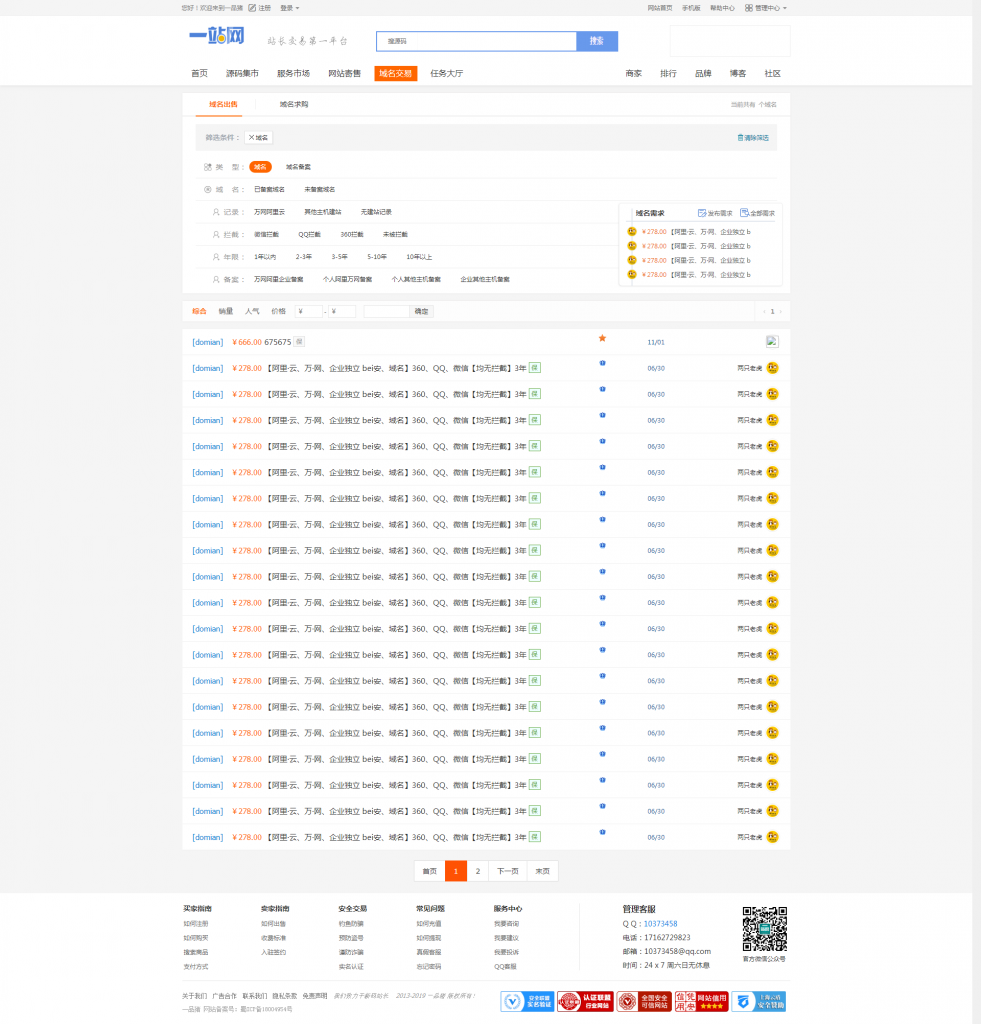Click the main search input field
The image size is (981, 1024).
(x=476, y=41)
